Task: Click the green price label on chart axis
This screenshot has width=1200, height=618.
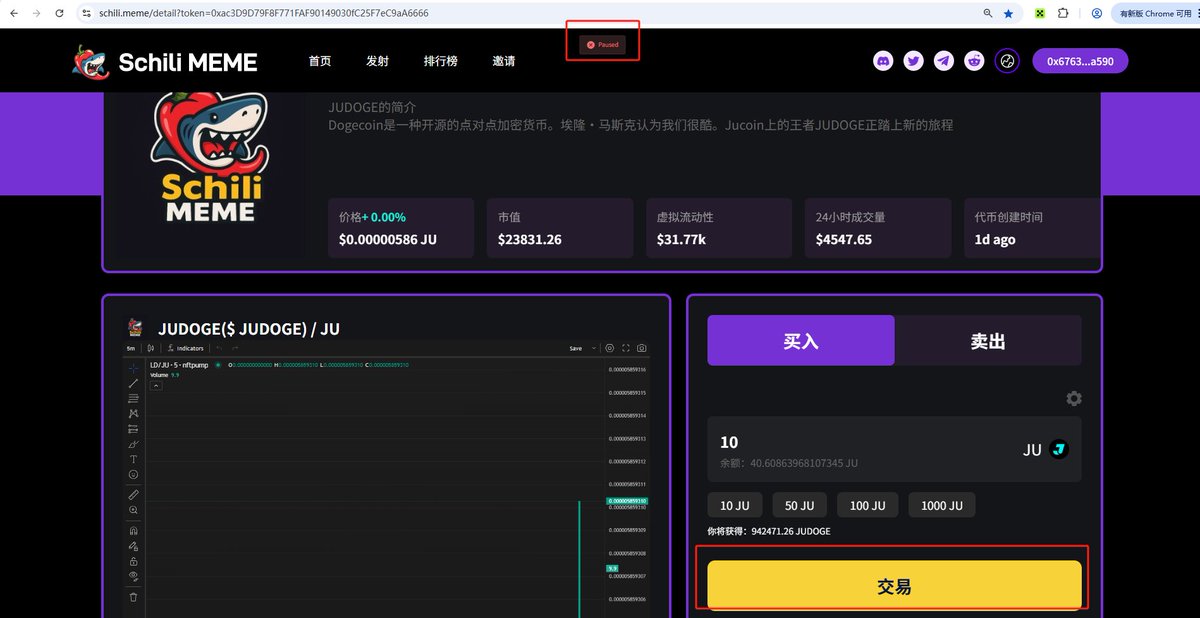Action: tap(627, 501)
